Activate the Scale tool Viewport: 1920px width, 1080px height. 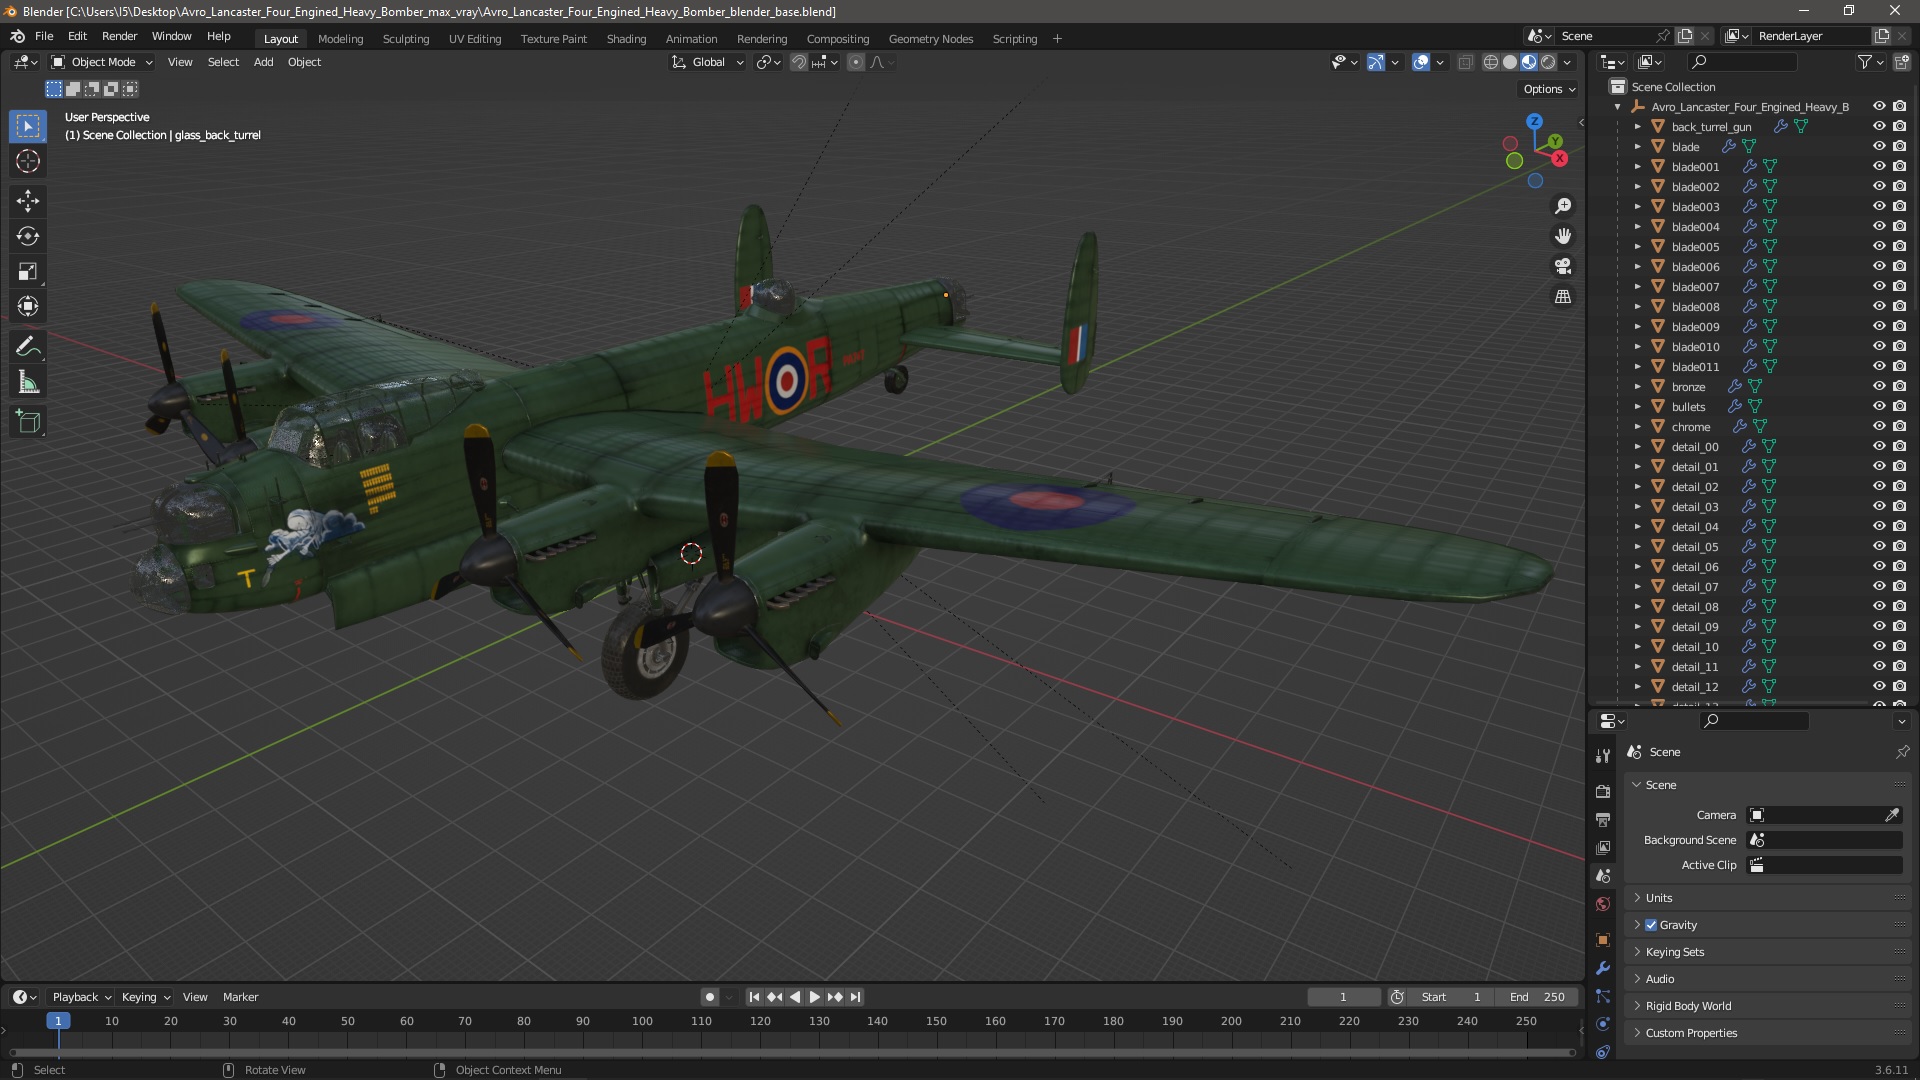(28, 271)
